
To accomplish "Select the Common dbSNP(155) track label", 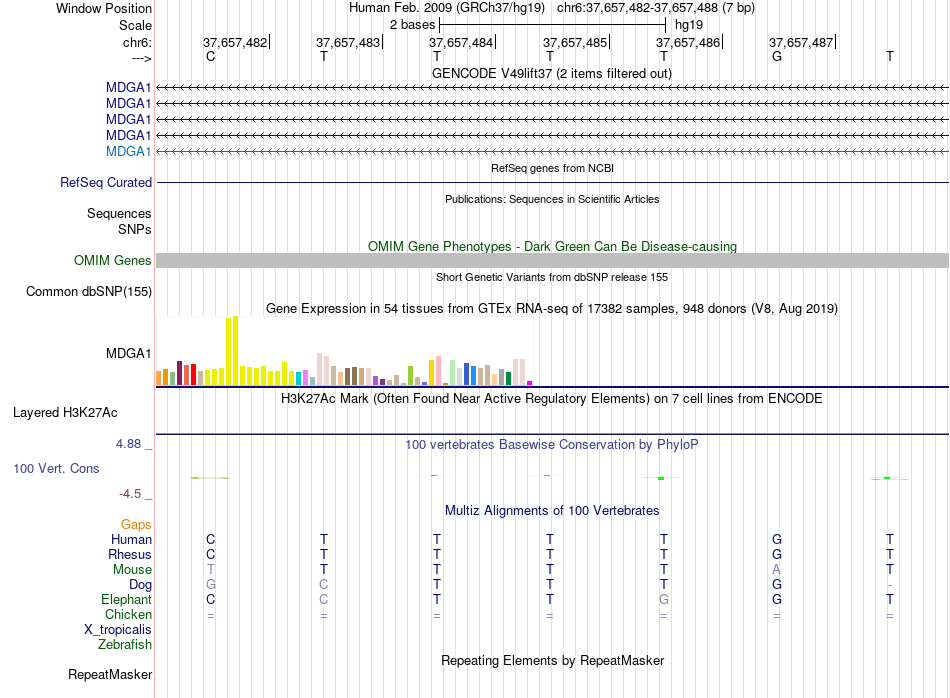I will (x=89, y=291).
